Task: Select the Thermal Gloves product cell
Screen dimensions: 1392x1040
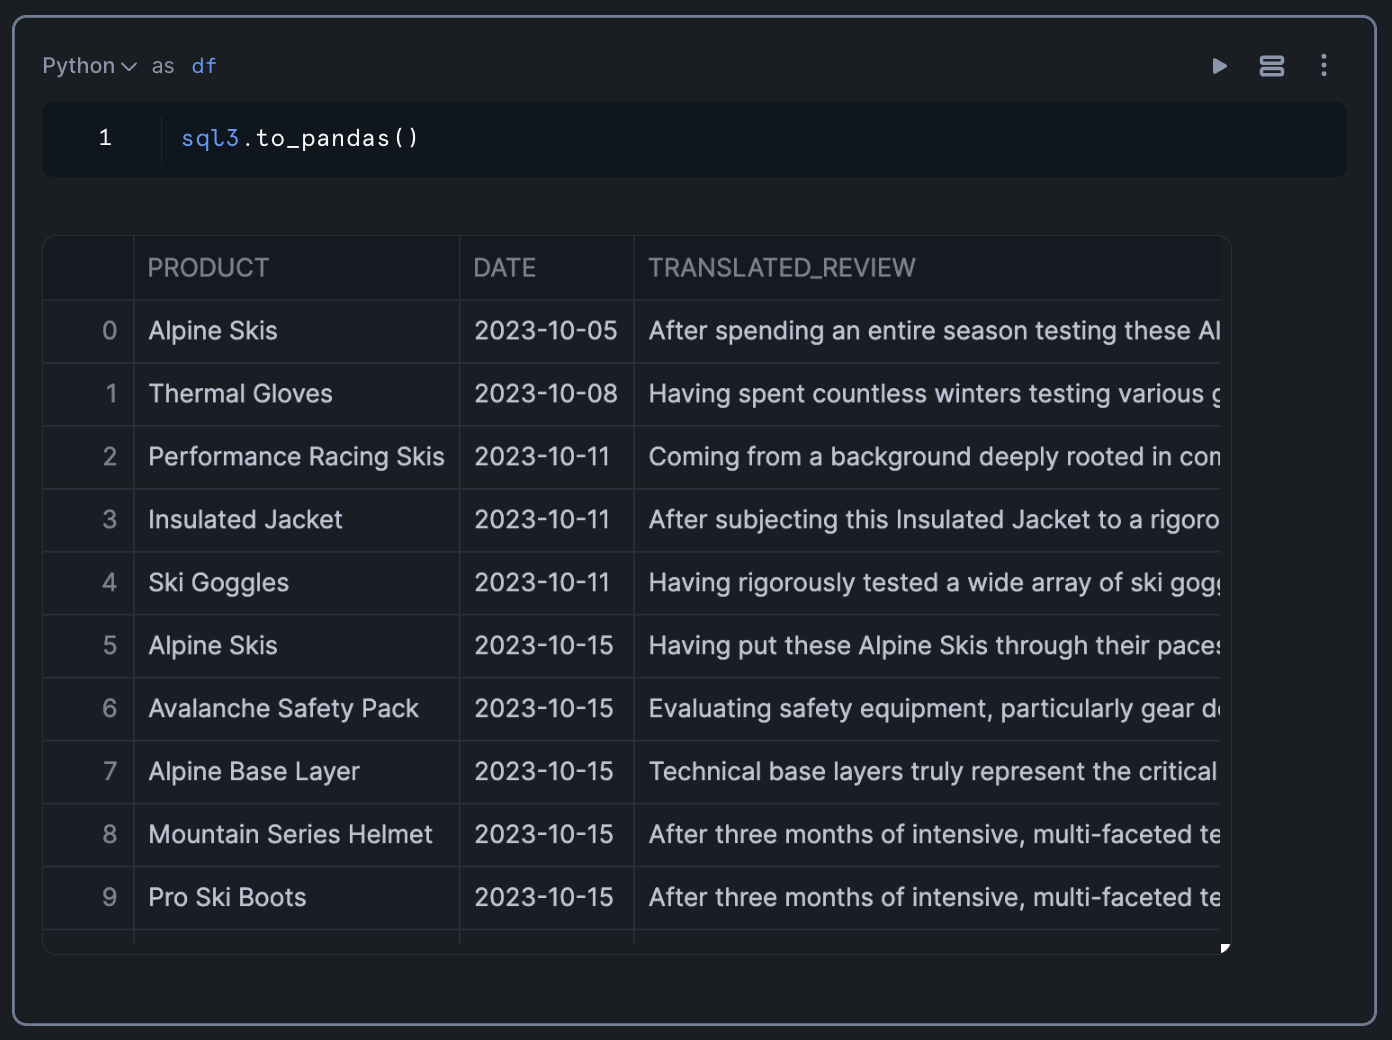Action: [x=241, y=394]
